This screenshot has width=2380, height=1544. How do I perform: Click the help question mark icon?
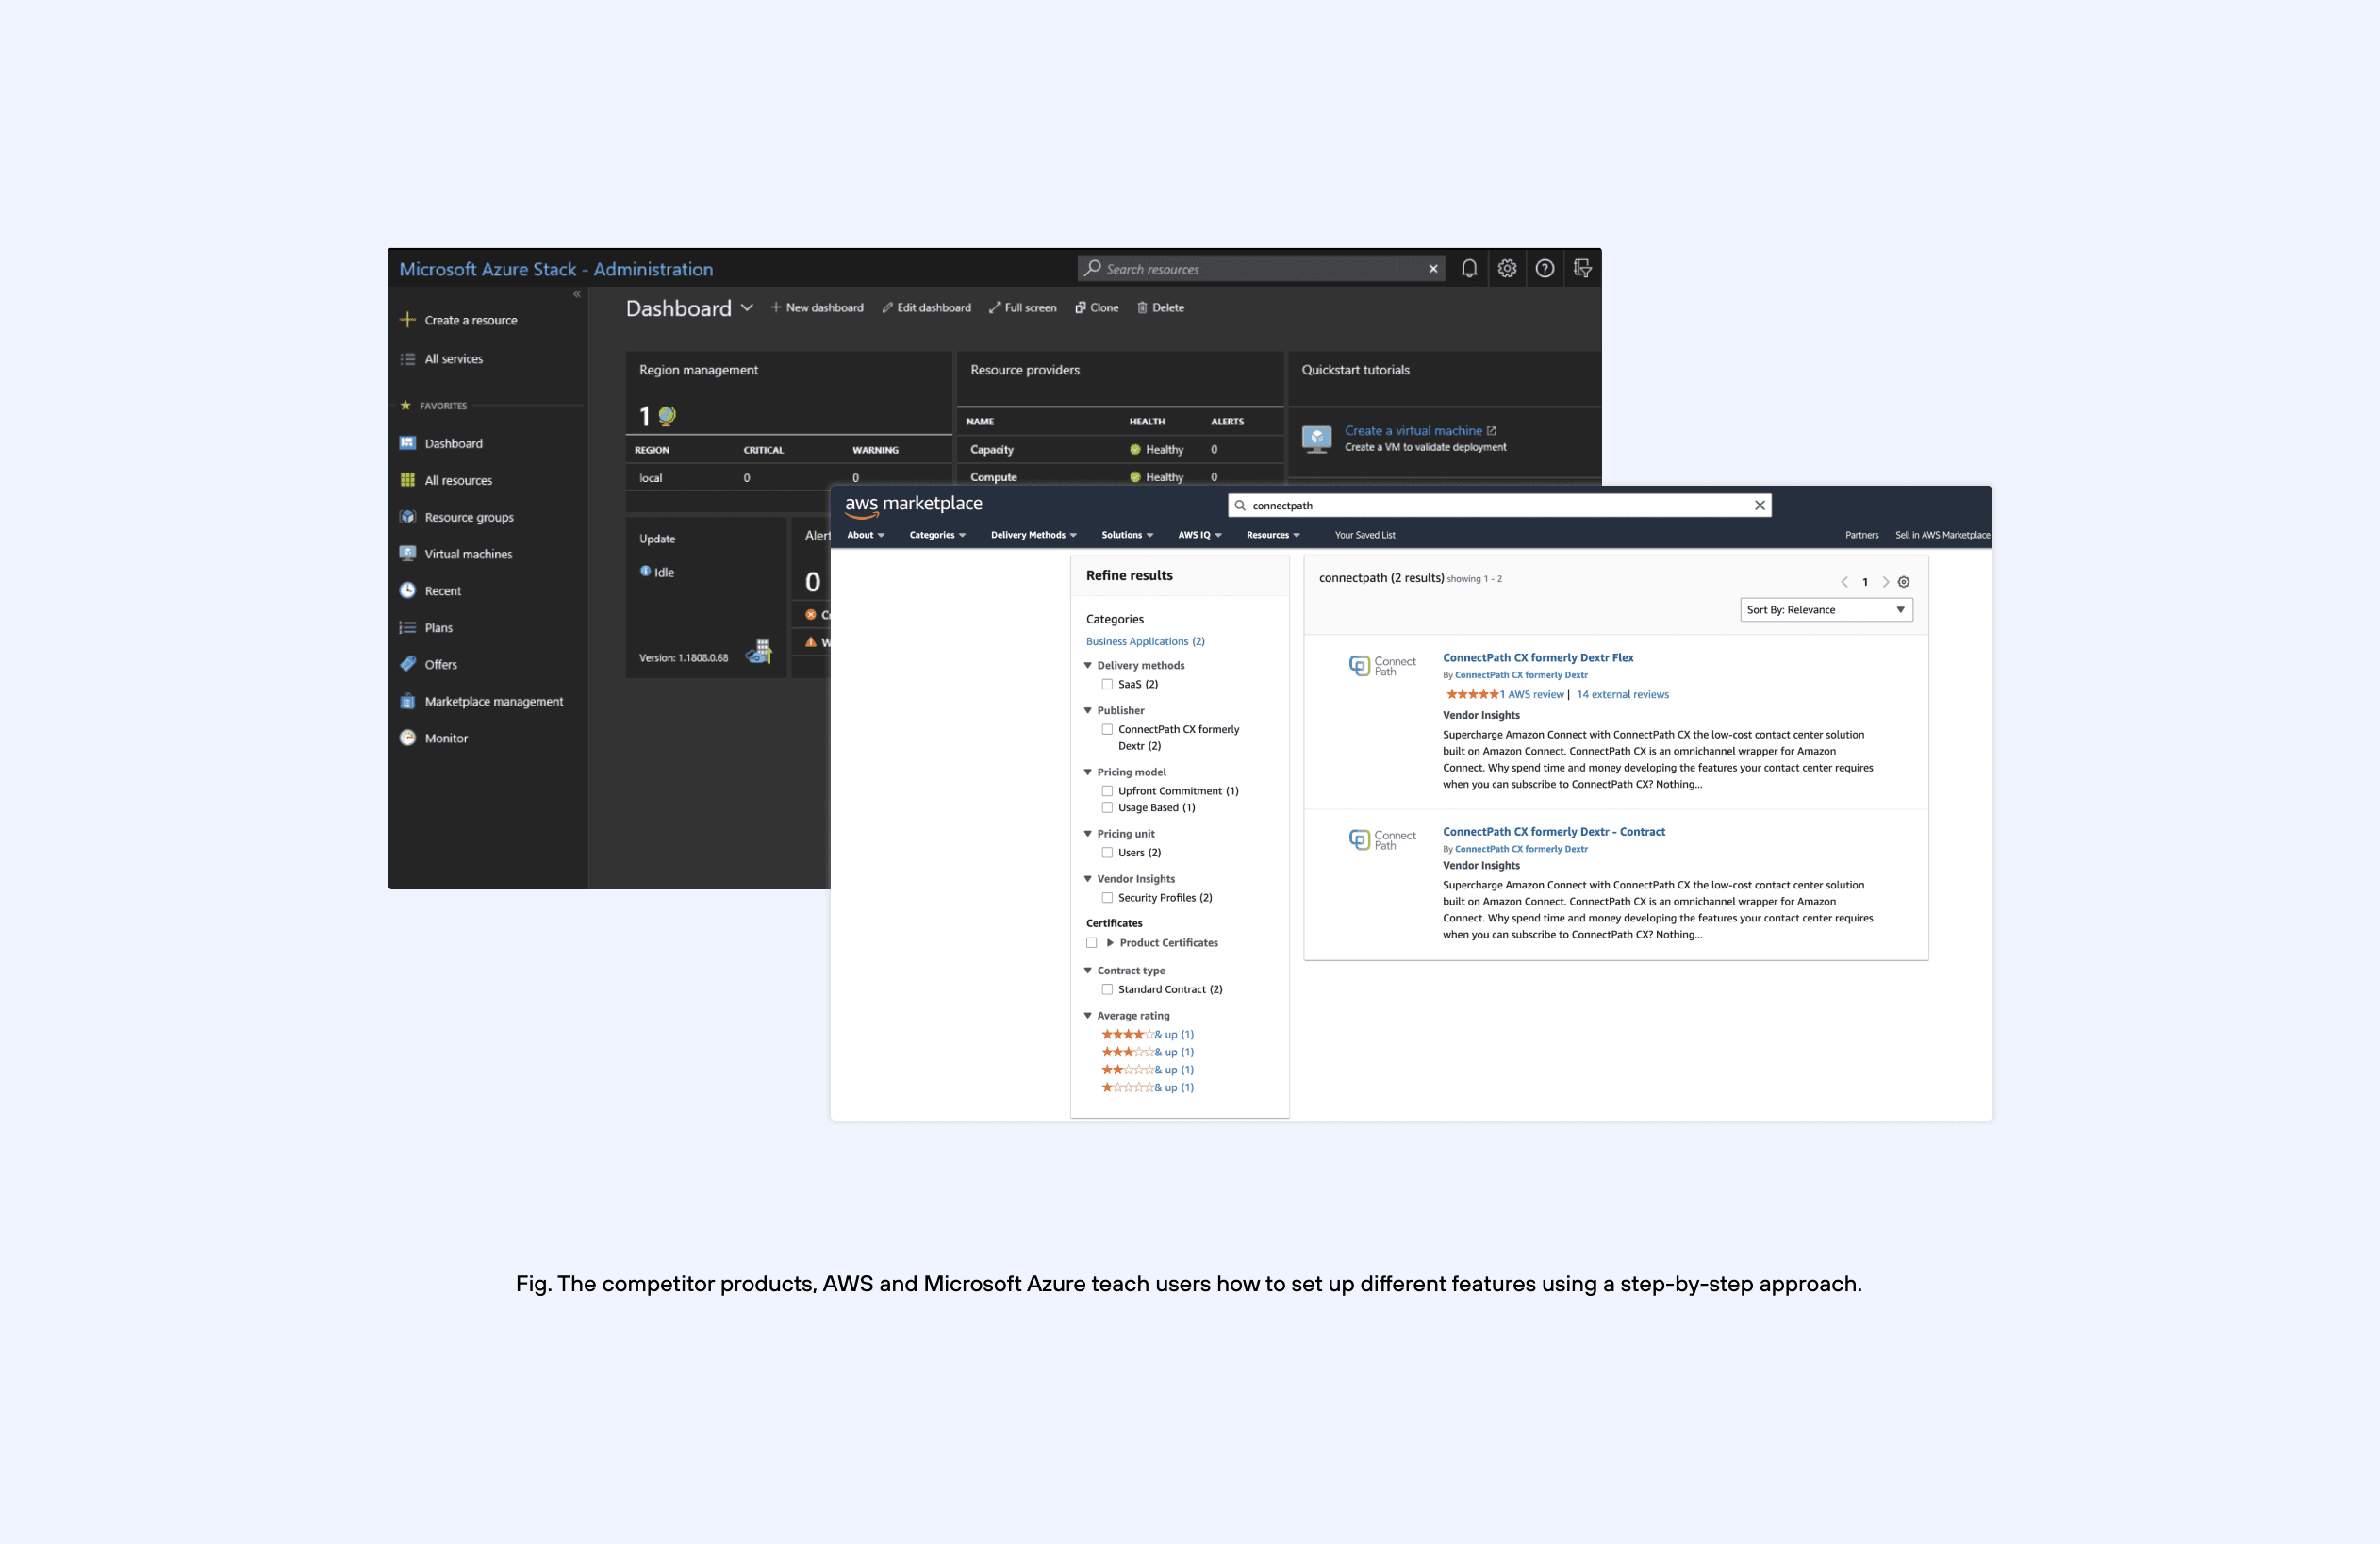(1545, 268)
